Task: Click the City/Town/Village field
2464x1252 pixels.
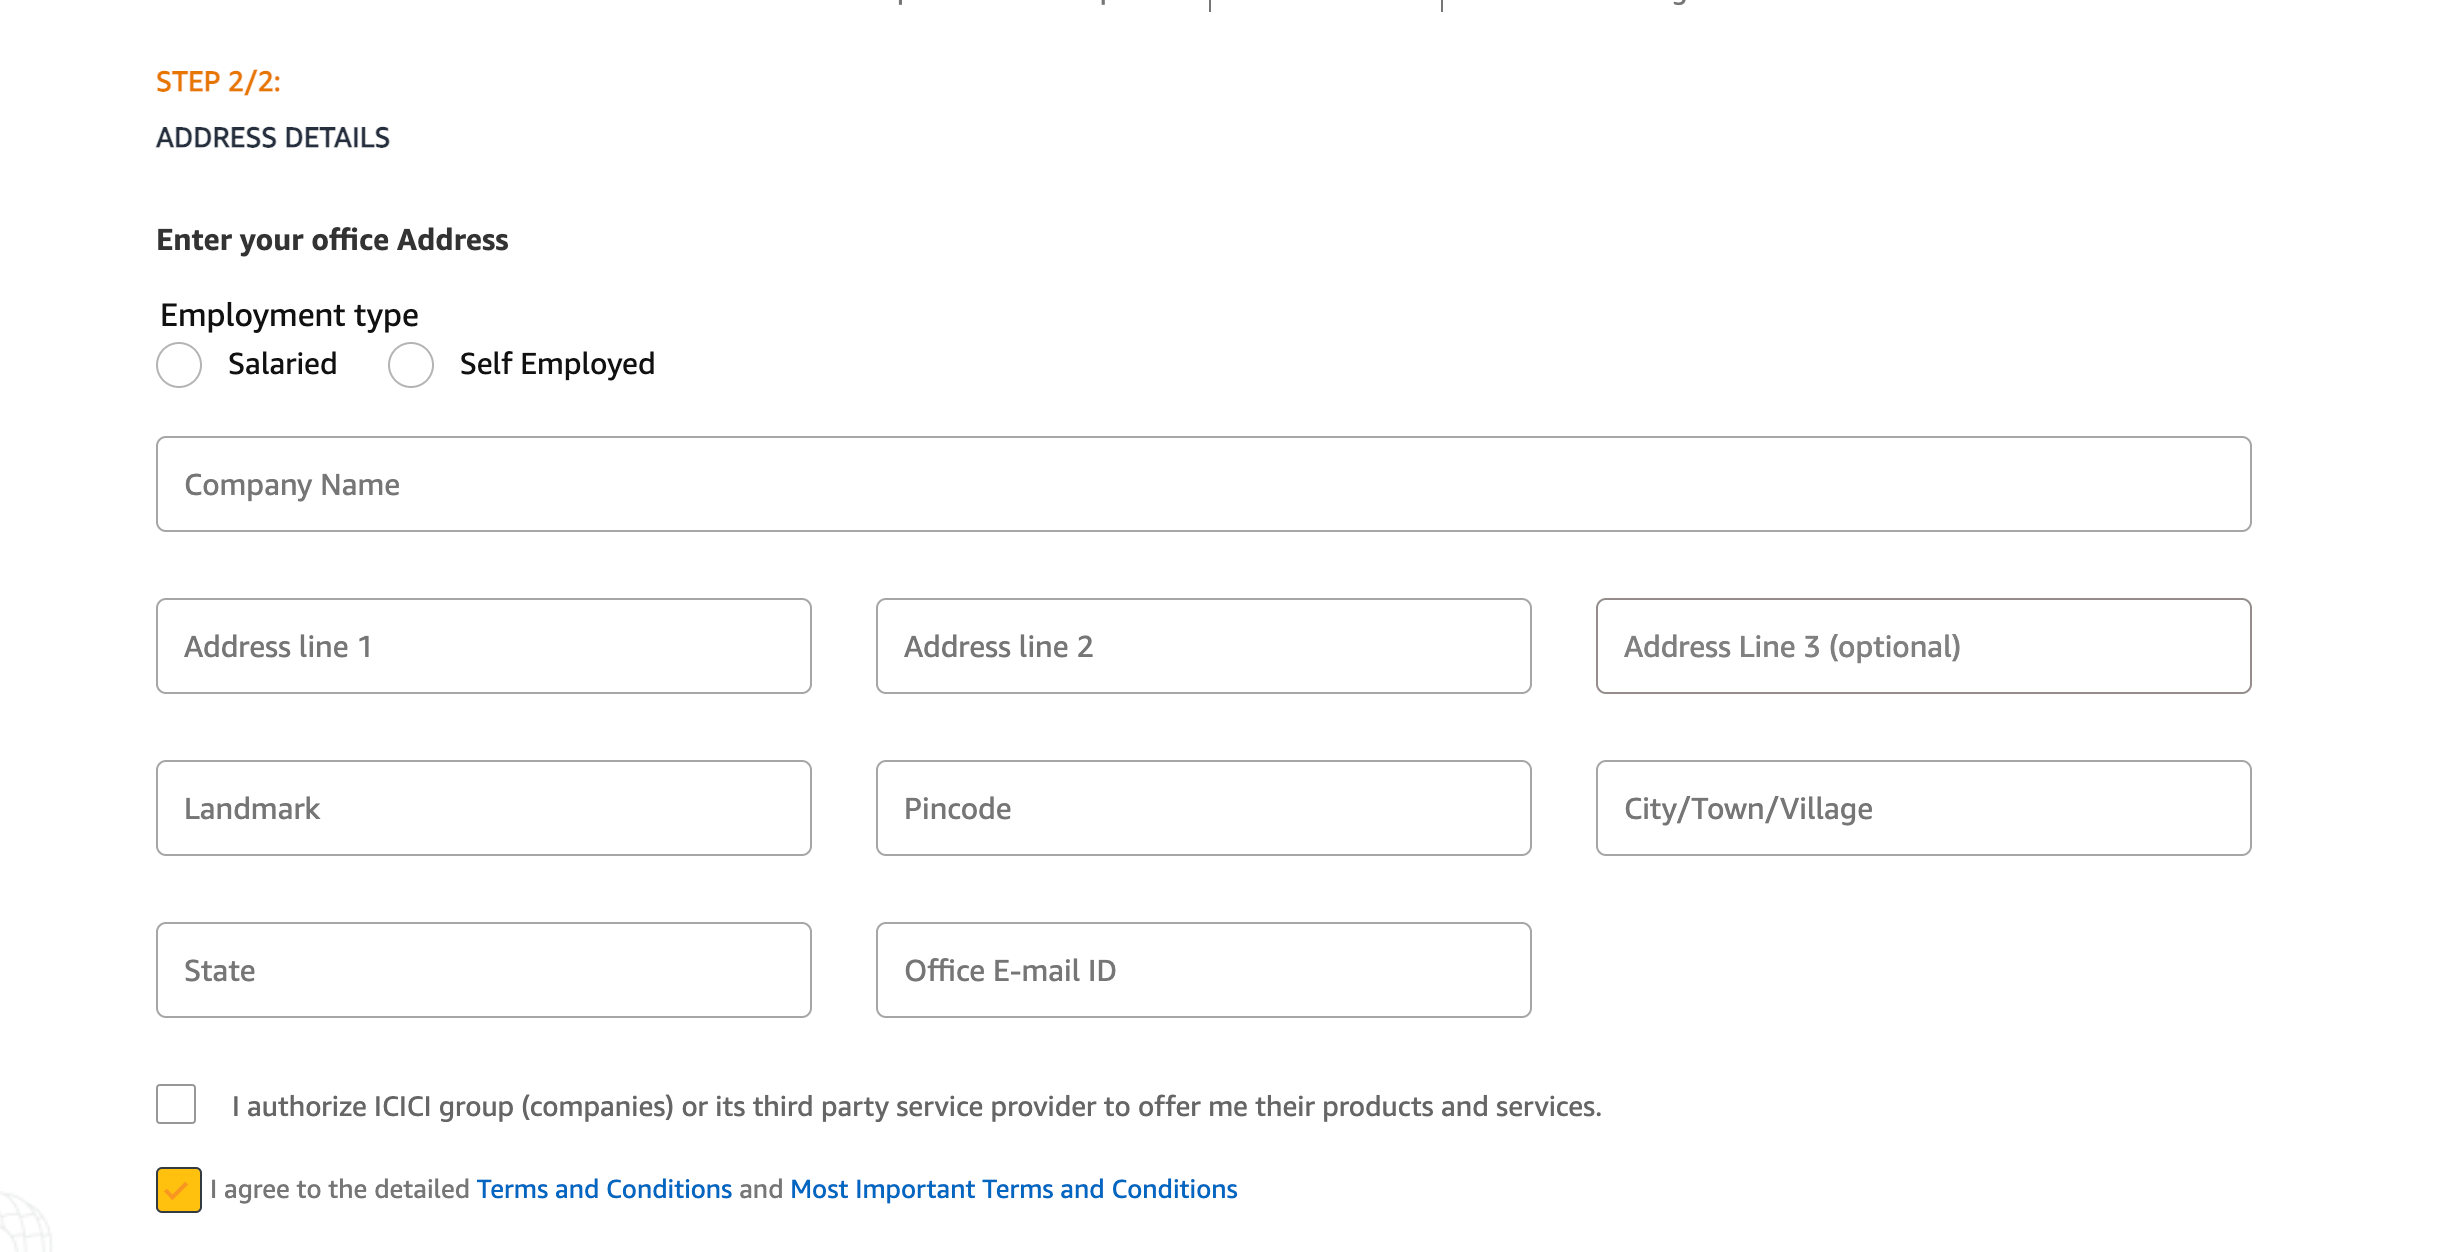Action: point(1923,808)
